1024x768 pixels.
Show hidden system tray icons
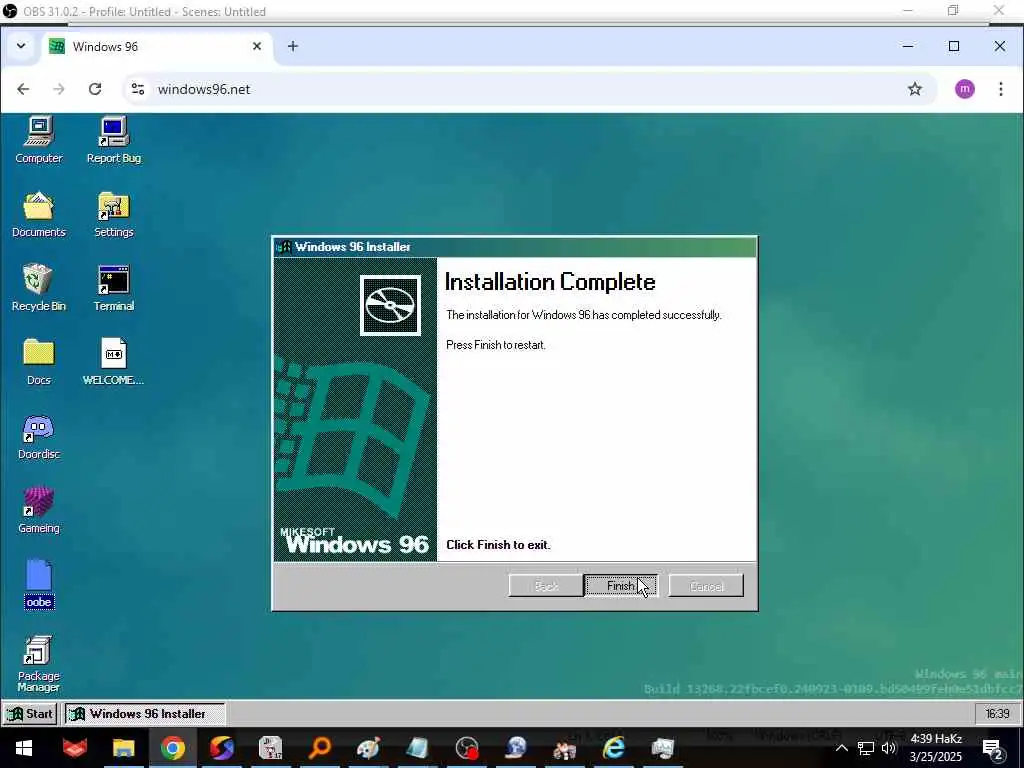pyautogui.click(x=841, y=748)
